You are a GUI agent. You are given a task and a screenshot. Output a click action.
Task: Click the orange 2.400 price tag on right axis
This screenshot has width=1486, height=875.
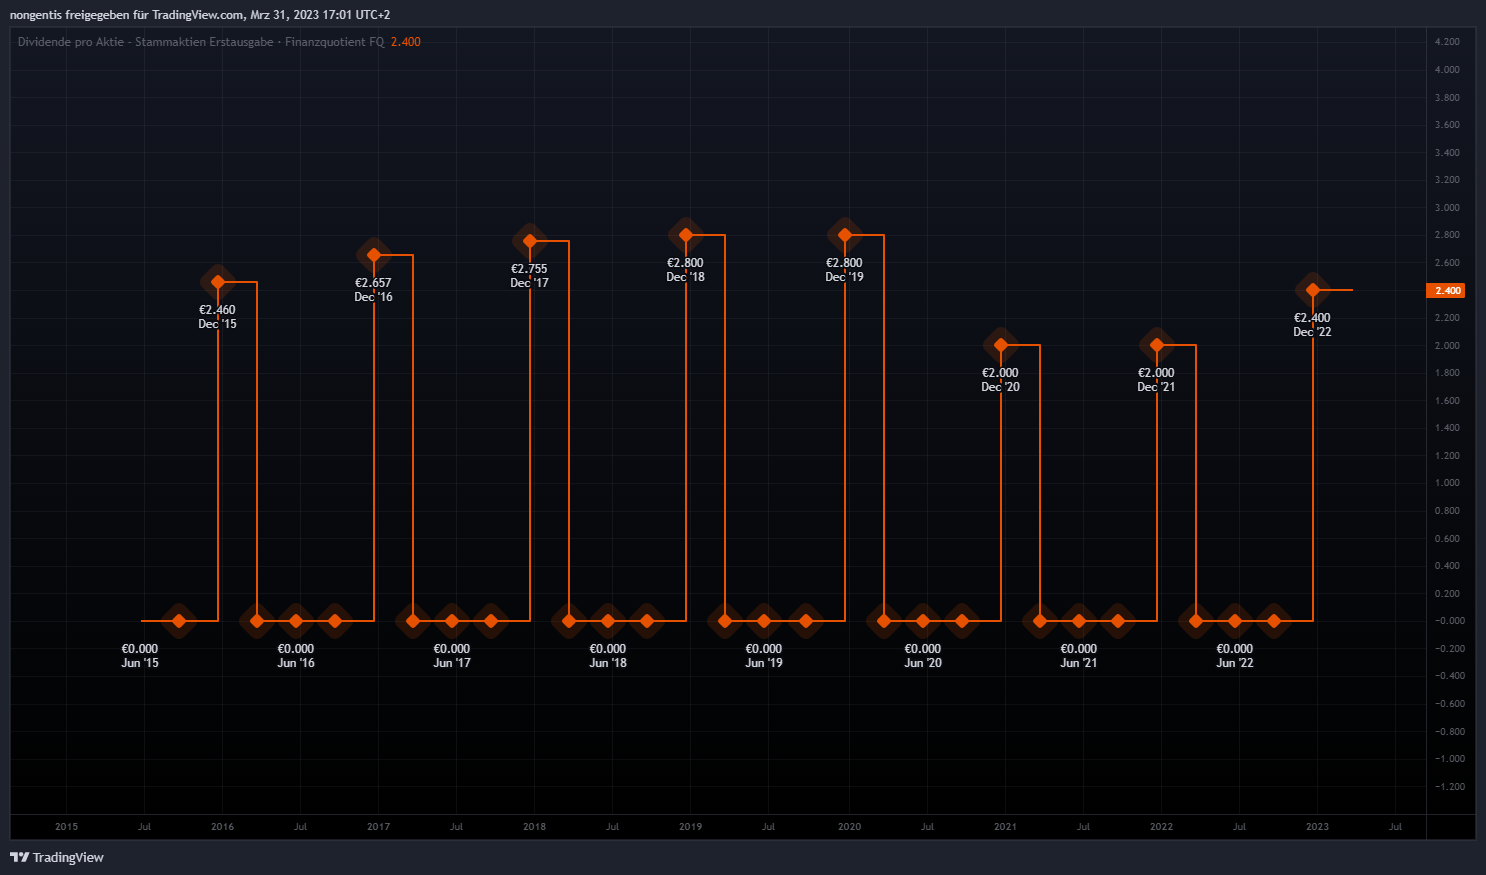pos(1447,290)
